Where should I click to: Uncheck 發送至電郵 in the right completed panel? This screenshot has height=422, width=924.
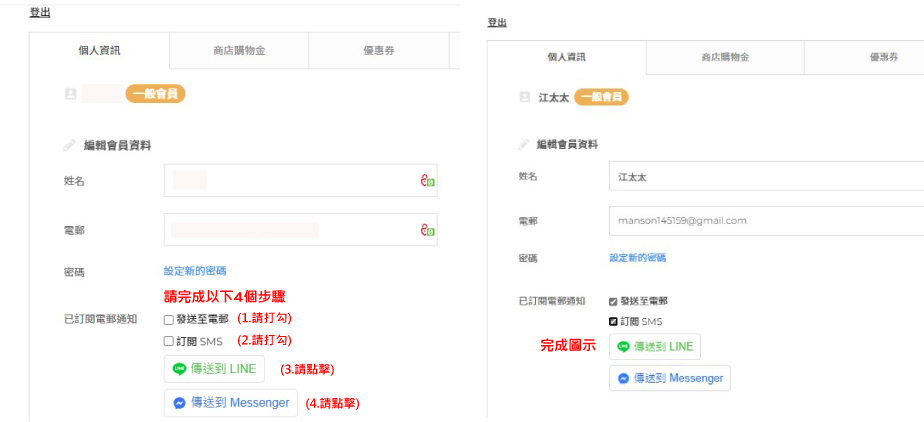click(613, 301)
